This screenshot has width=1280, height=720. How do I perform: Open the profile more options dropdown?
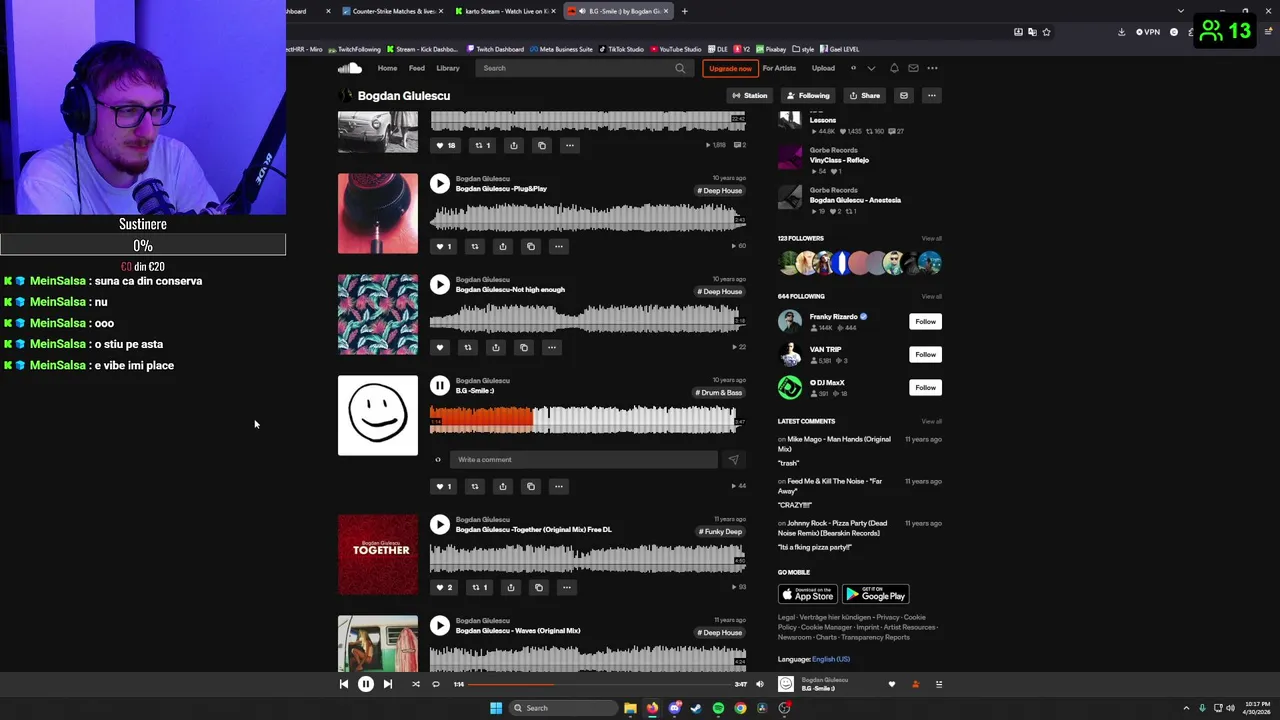point(931,96)
